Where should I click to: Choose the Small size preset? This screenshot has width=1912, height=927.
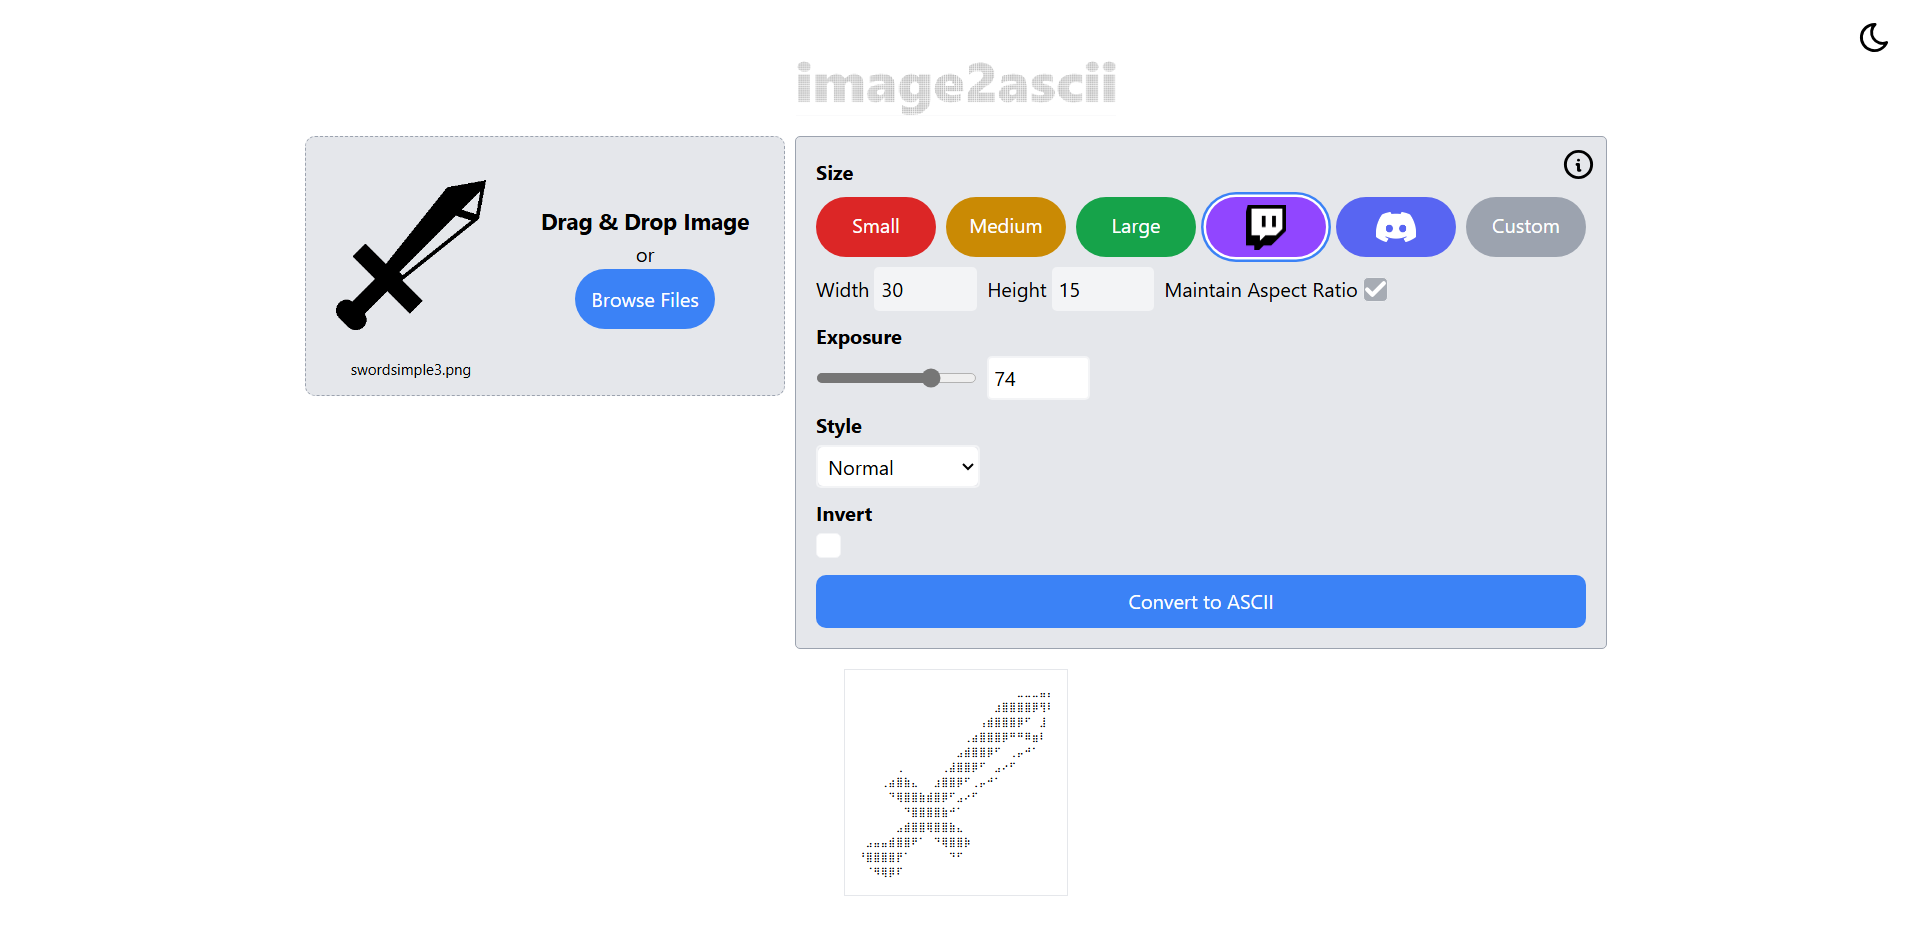pyautogui.click(x=875, y=227)
